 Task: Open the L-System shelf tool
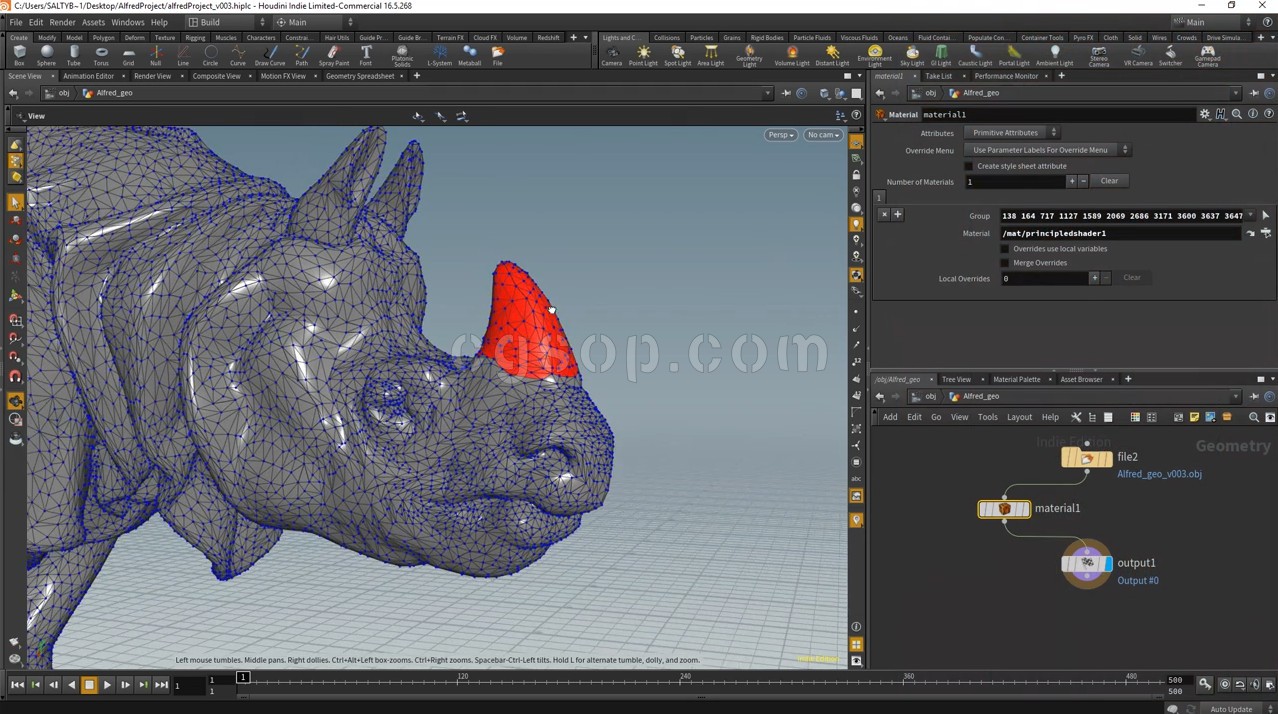point(439,55)
